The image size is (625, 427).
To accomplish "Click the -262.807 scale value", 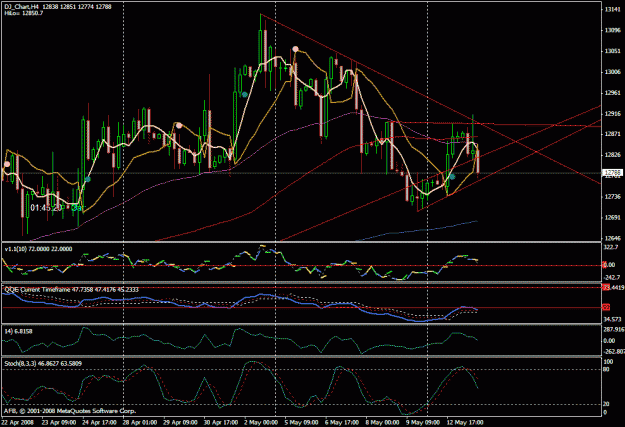I will [x=614, y=351].
